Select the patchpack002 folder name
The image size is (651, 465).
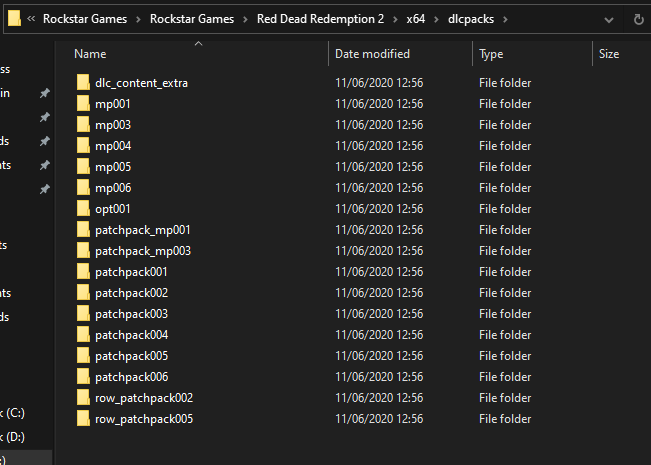pos(132,293)
